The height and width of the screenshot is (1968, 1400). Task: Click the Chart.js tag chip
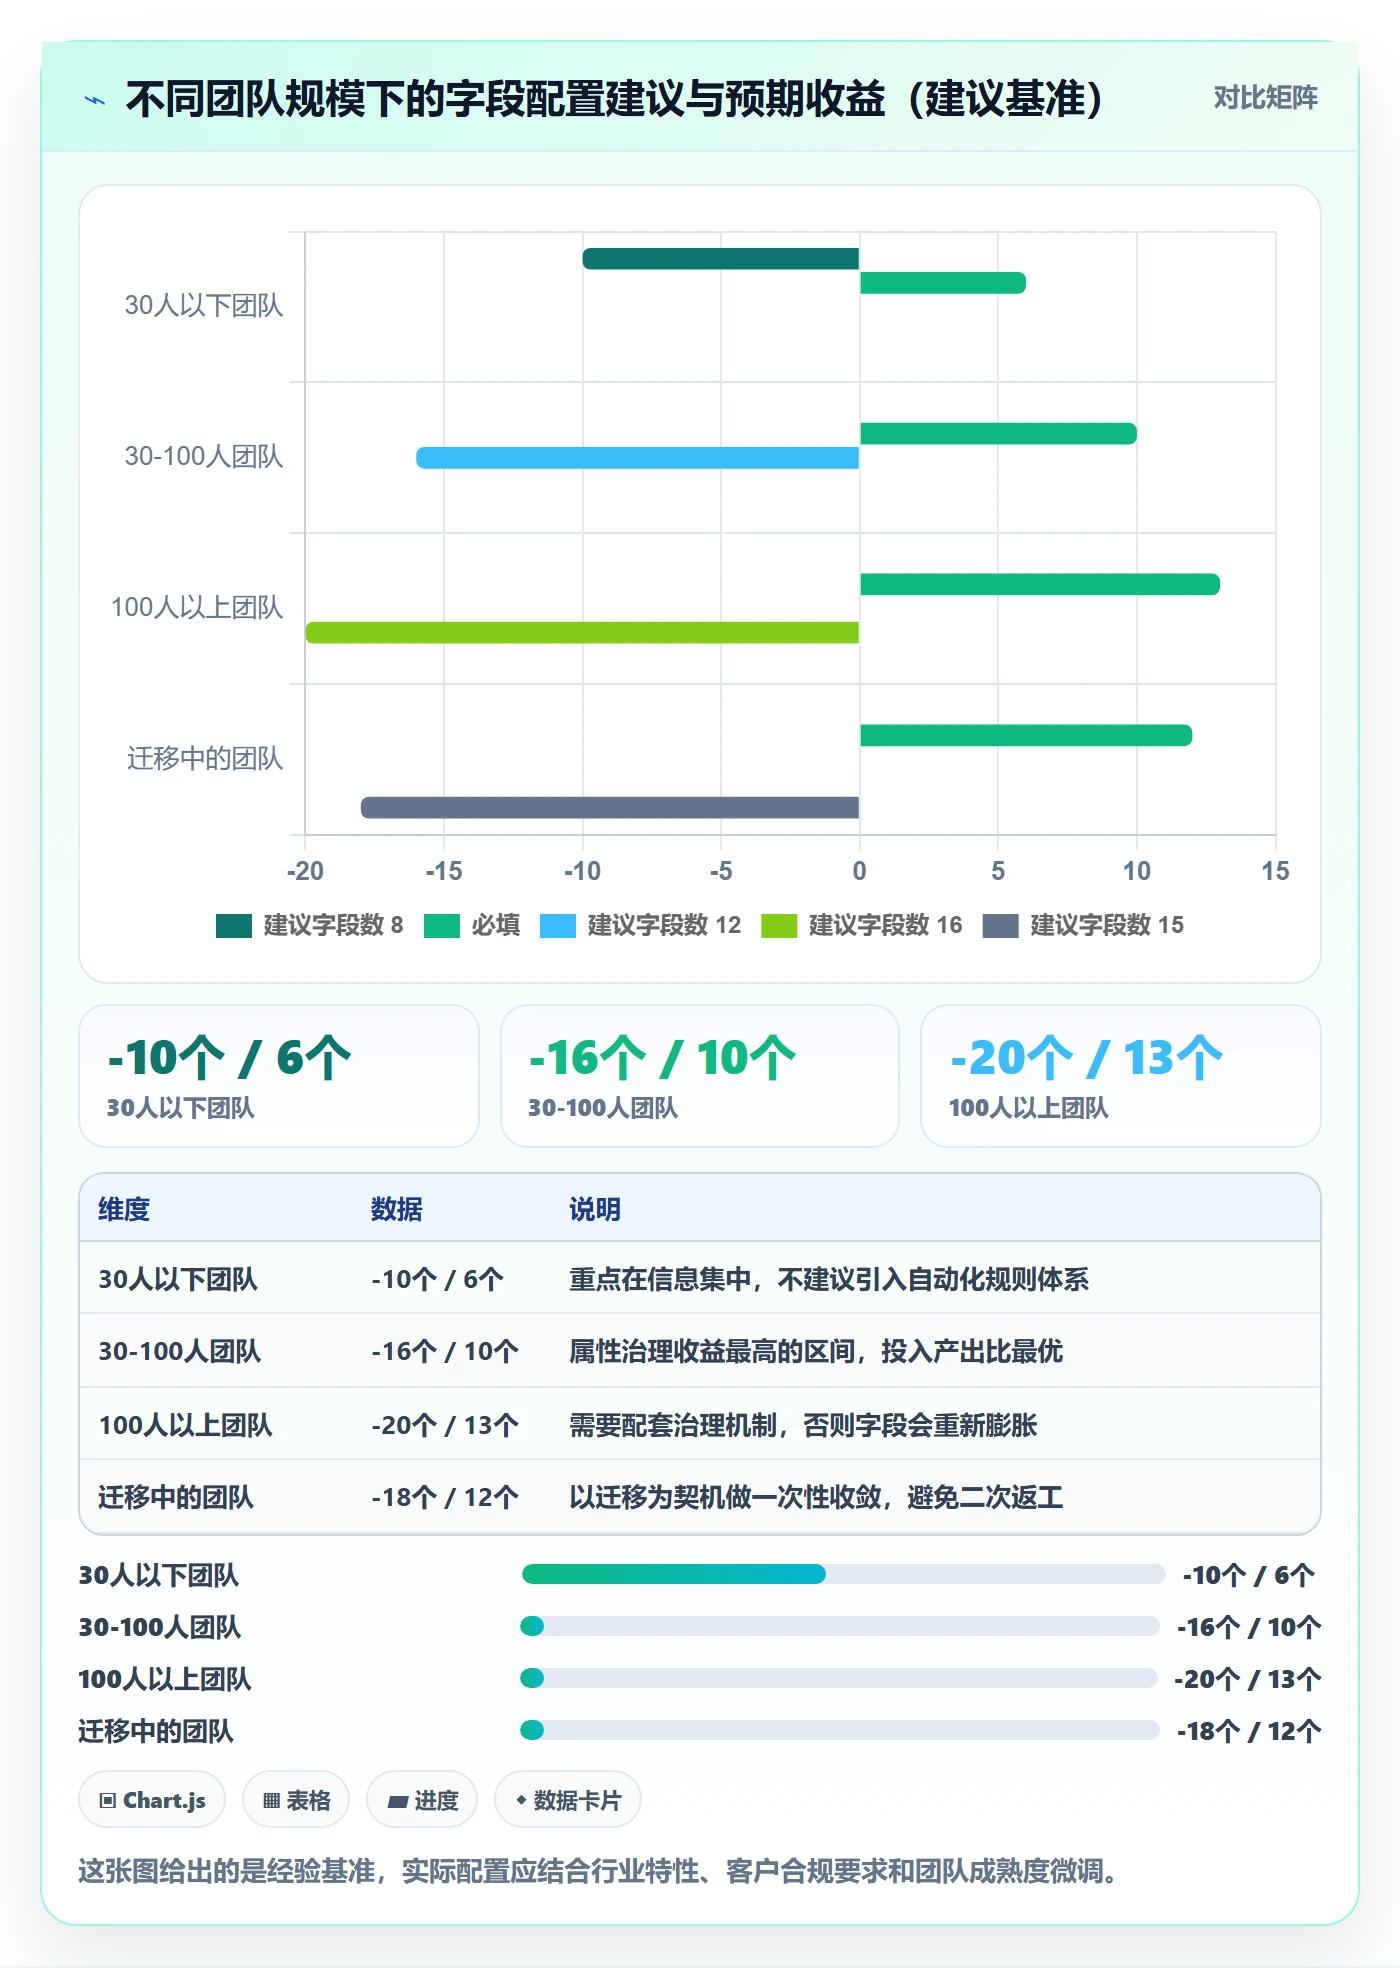coord(152,1800)
